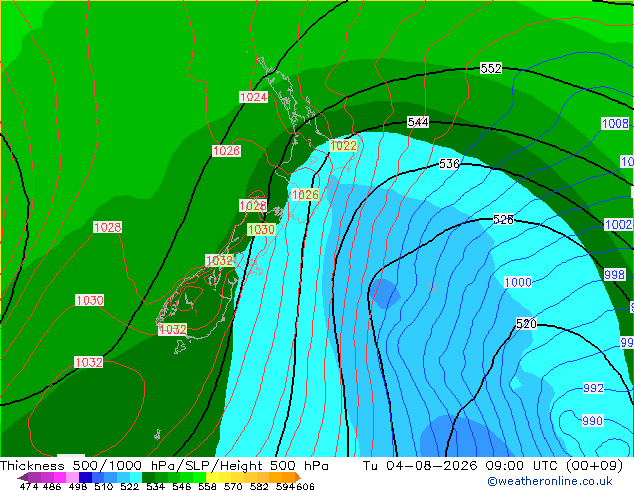Select the blue 998 pressure label
This screenshot has height=490, width=634.
pyautogui.click(x=614, y=275)
